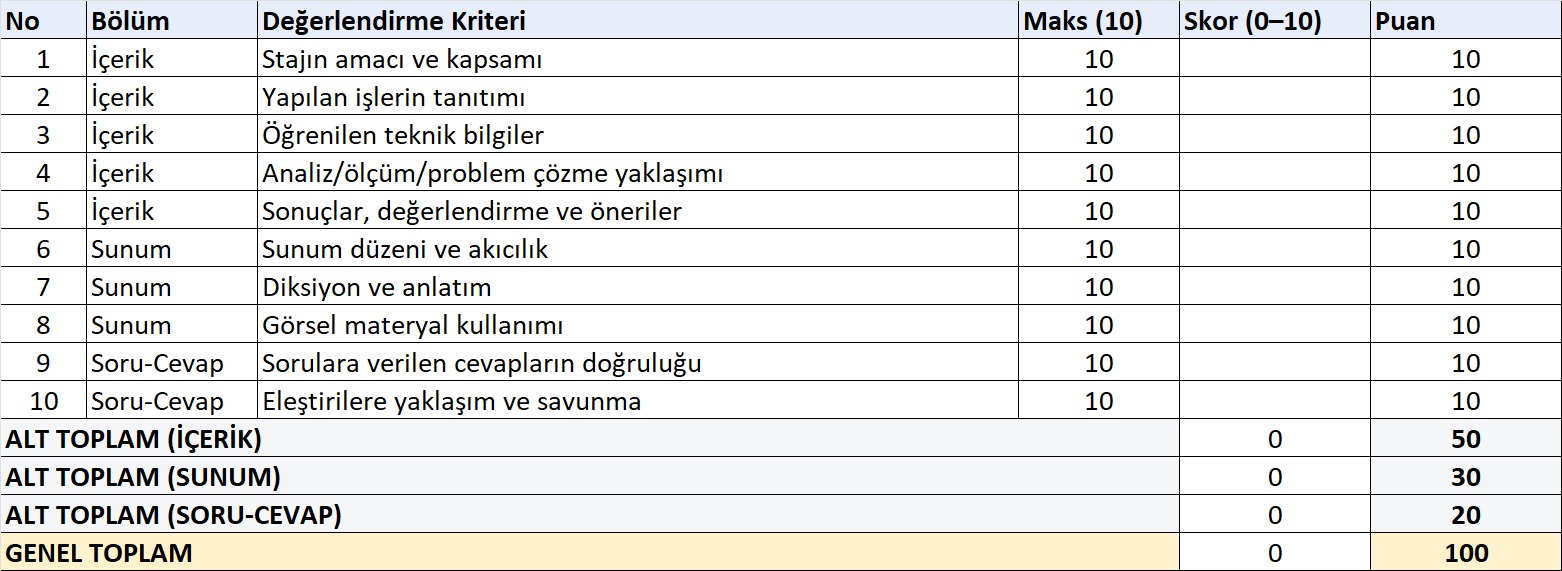Click the 'ALT TOPLAM (İÇERİK)' label row
This screenshot has width=1562, height=571.
click(135, 439)
